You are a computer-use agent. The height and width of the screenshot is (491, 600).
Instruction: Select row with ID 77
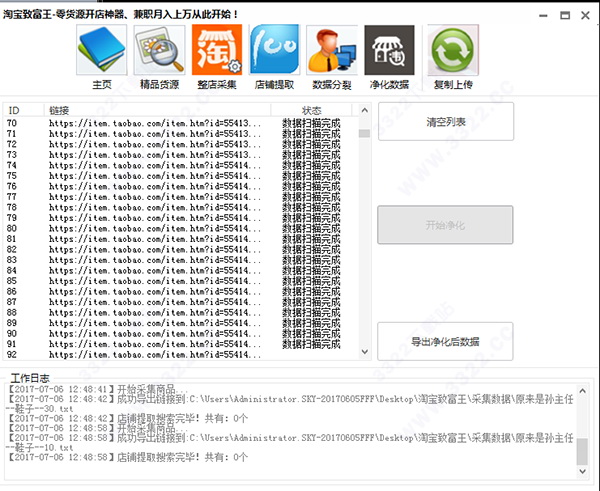[x=181, y=197]
